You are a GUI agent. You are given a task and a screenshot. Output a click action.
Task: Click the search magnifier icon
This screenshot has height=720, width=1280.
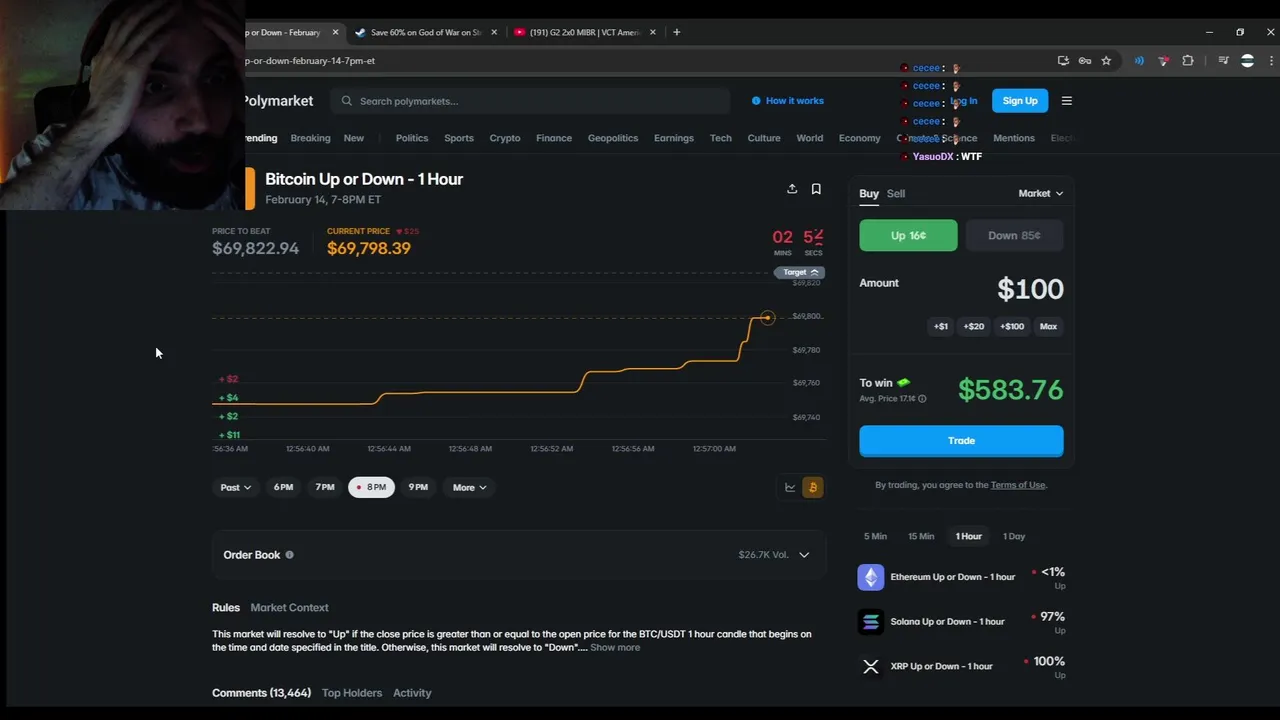coord(347,101)
